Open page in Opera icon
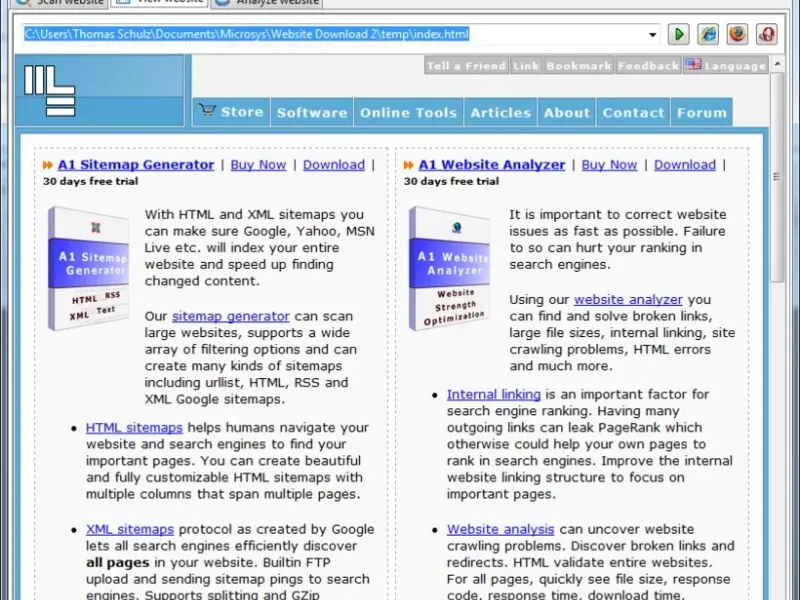Screen dimensions: 800x600 pyautogui.click(x=766, y=34)
